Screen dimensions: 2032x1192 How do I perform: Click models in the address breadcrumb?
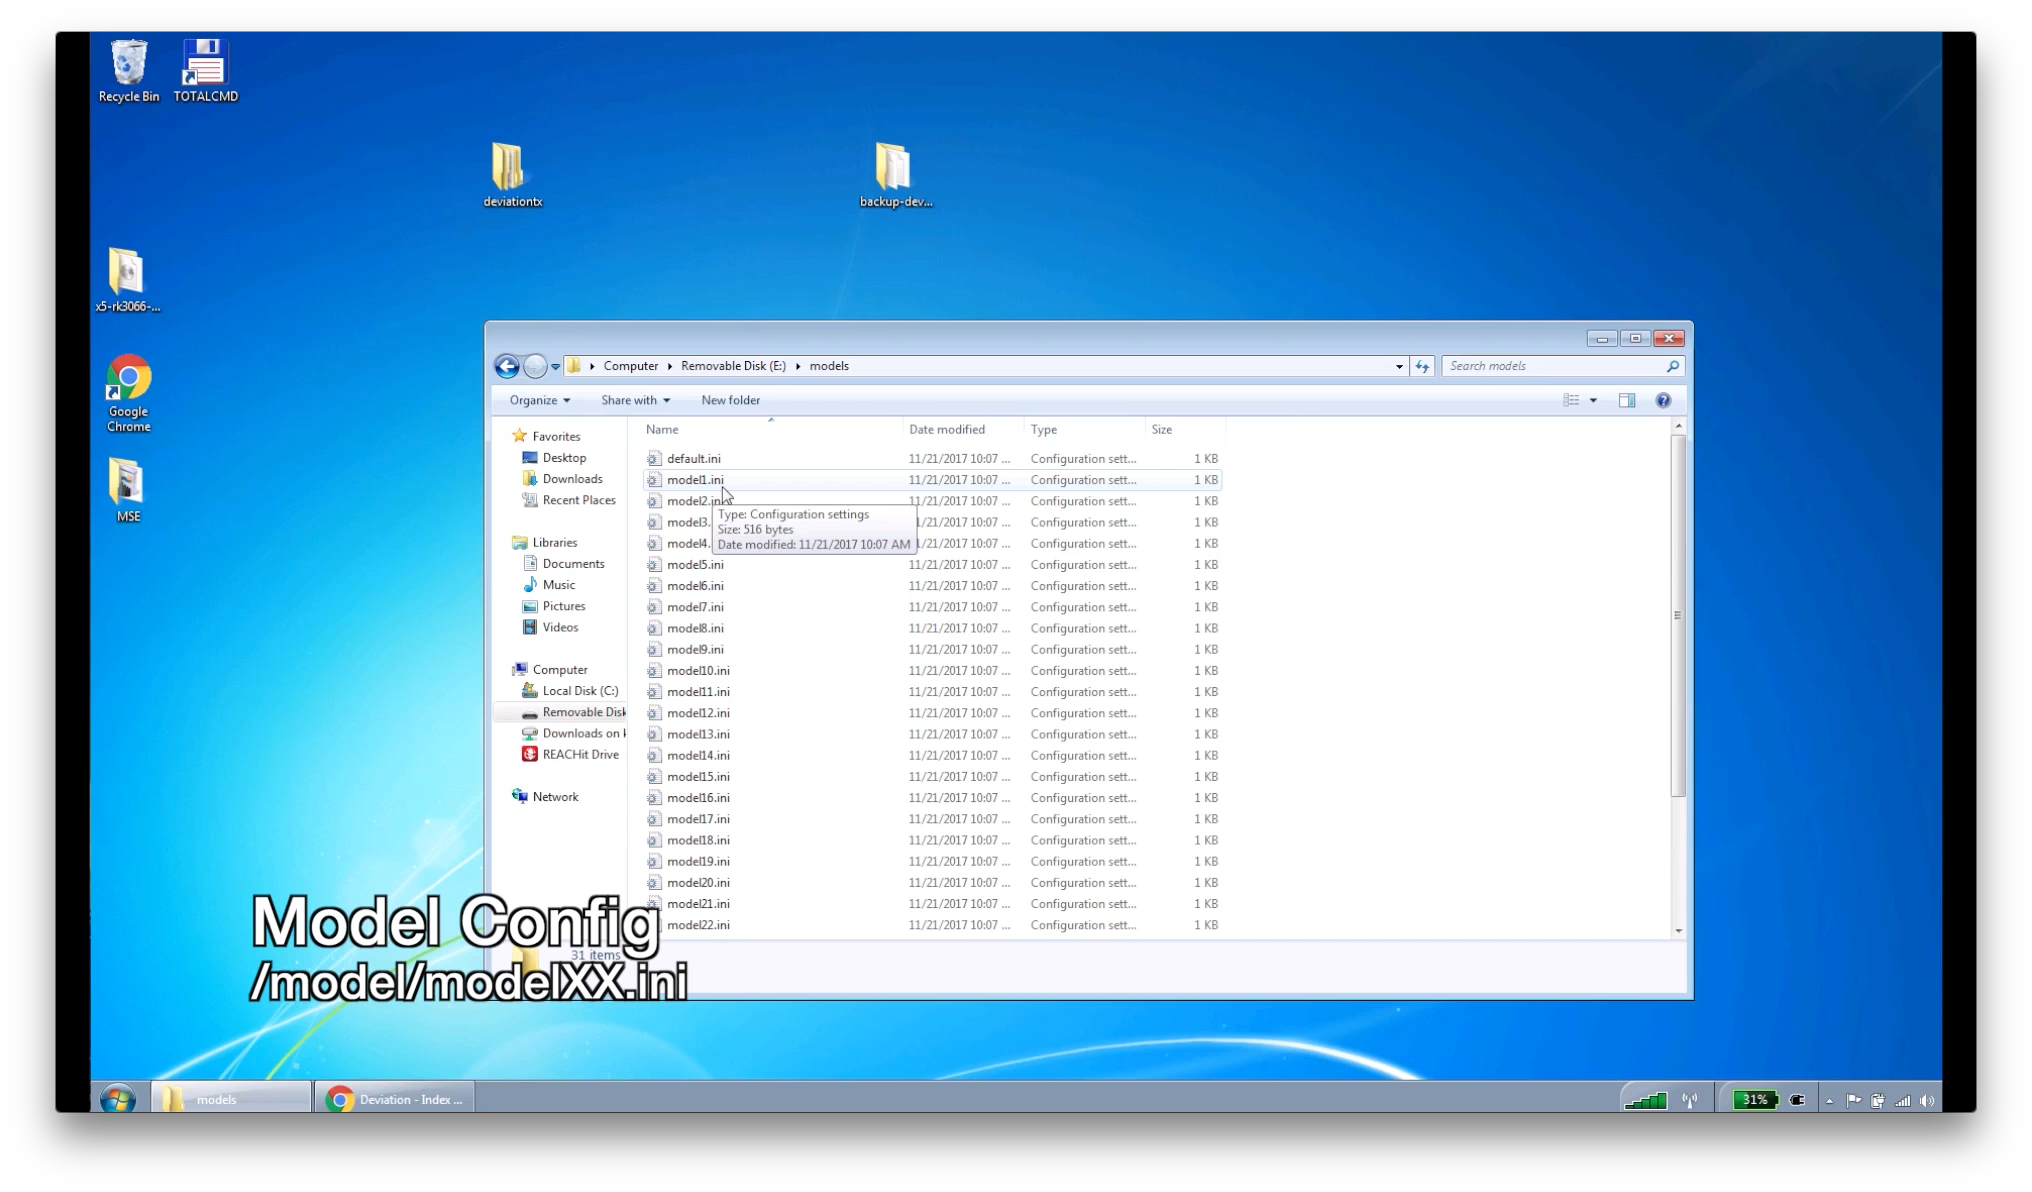click(x=829, y=366)
